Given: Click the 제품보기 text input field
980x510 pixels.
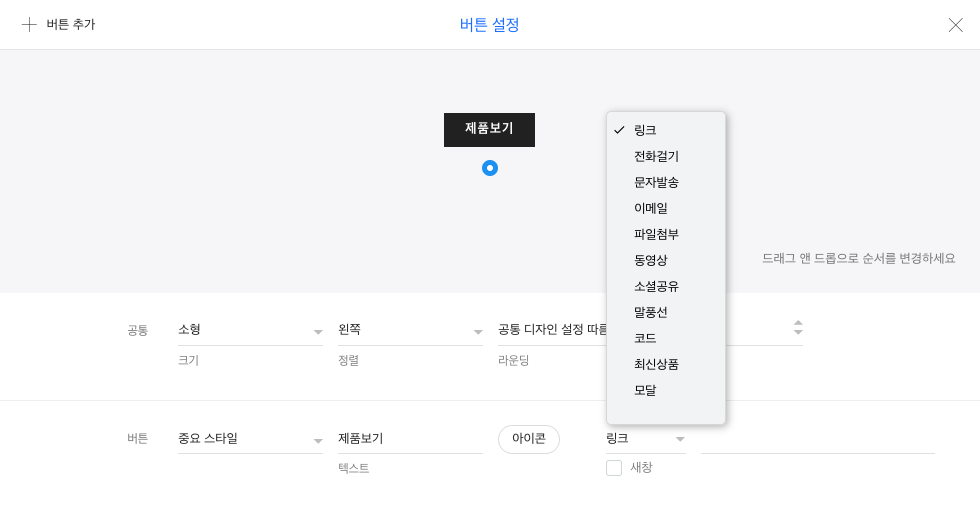Looking at the screenshot, I should (410, 439).
